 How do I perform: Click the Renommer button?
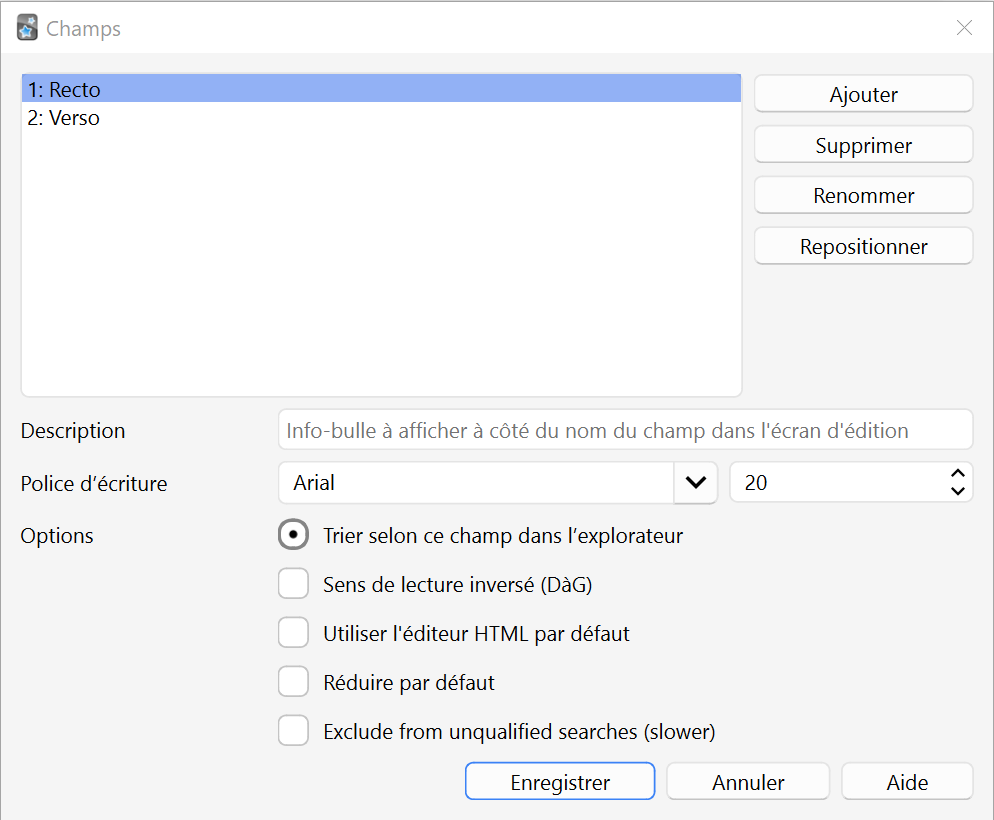[x=863, y=196]
